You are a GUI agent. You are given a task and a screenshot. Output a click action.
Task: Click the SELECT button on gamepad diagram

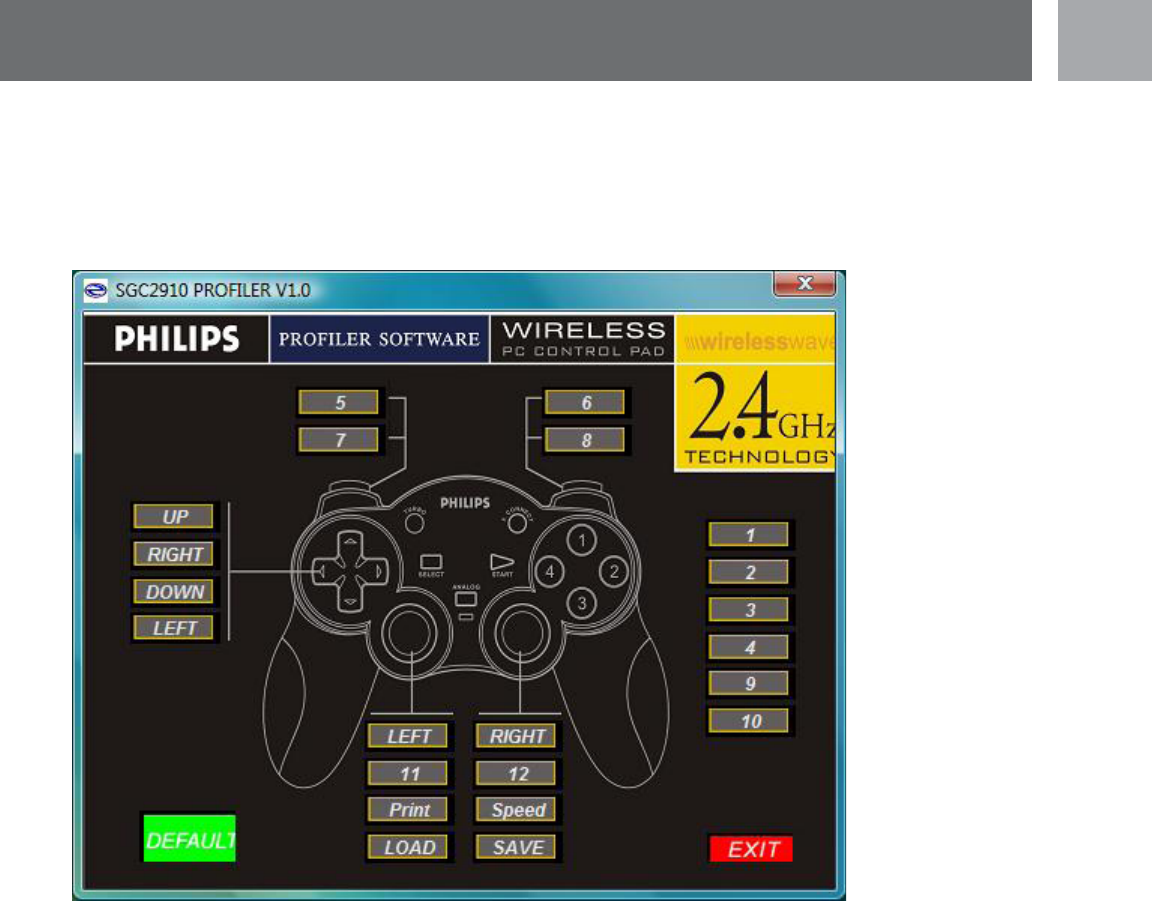431,563
